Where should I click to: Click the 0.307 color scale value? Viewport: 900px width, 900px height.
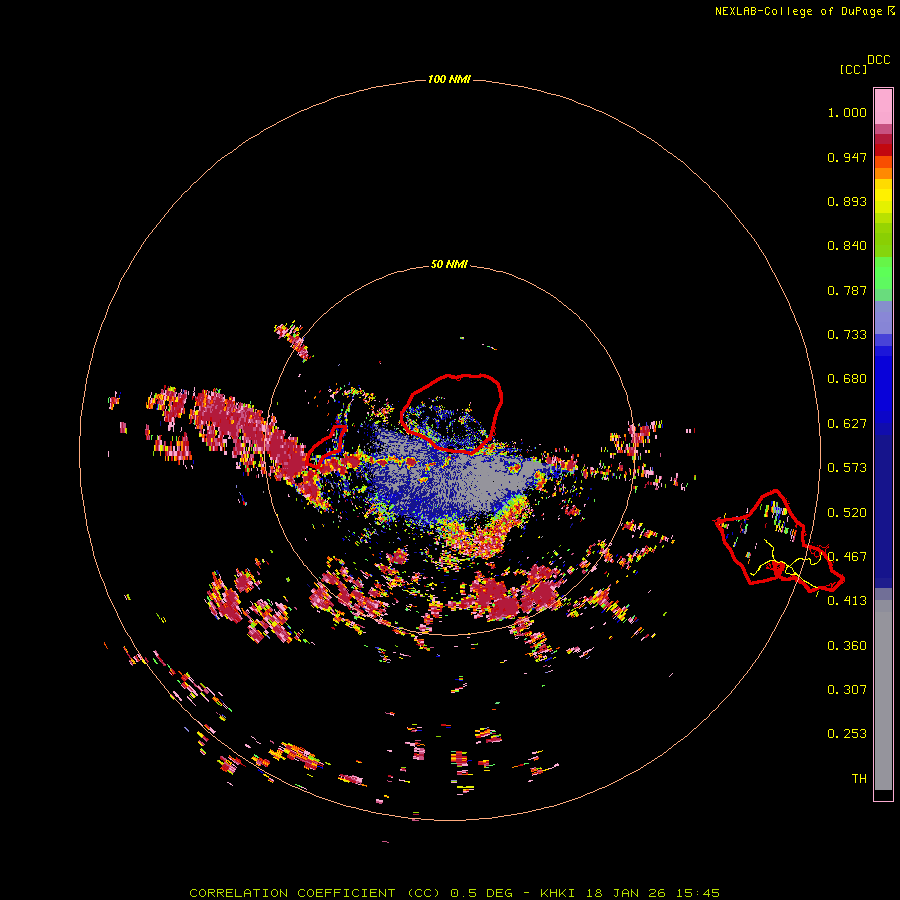847,690
